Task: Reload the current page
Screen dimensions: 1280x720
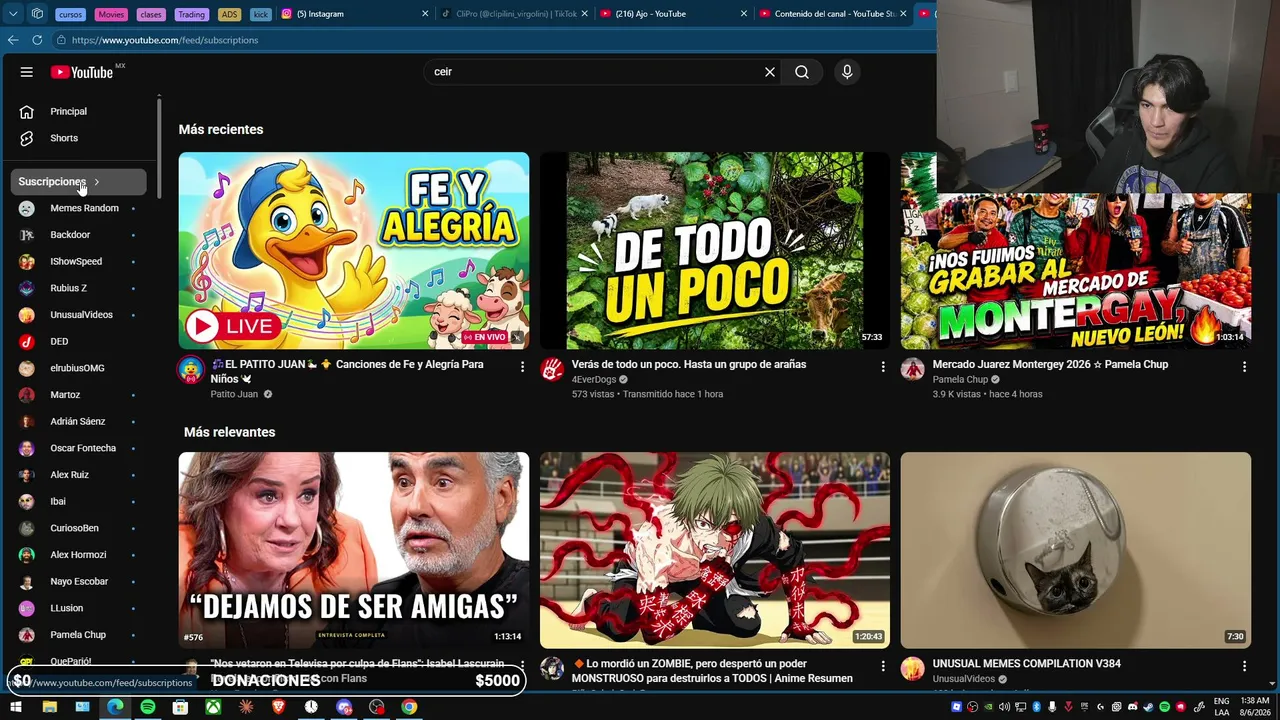Action: click(x=37, y=40)
